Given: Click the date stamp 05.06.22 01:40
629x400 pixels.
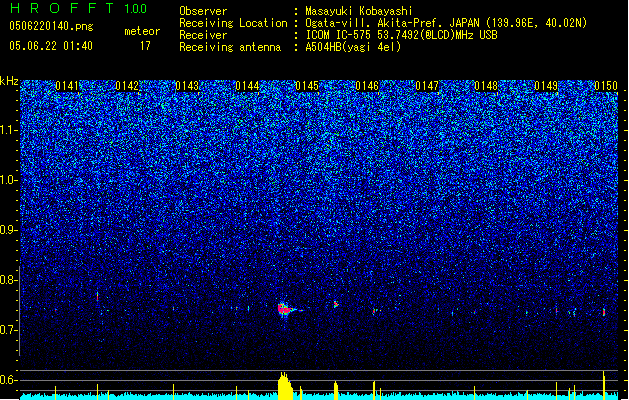Looking at the screenshot, I should pos(51,46).
